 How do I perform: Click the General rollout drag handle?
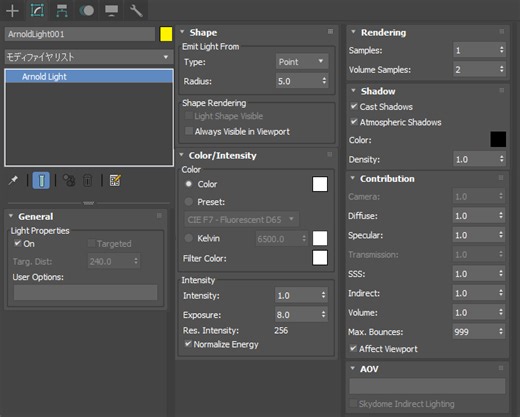click(x=159, y=216)
